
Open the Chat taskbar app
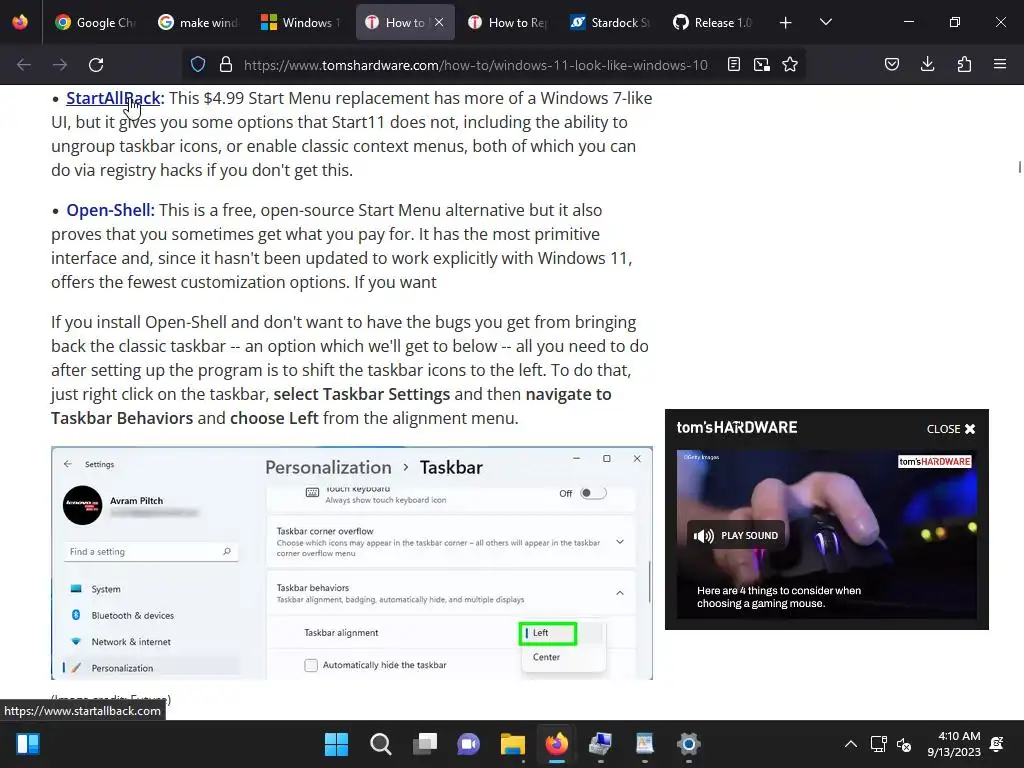[468, 744]
